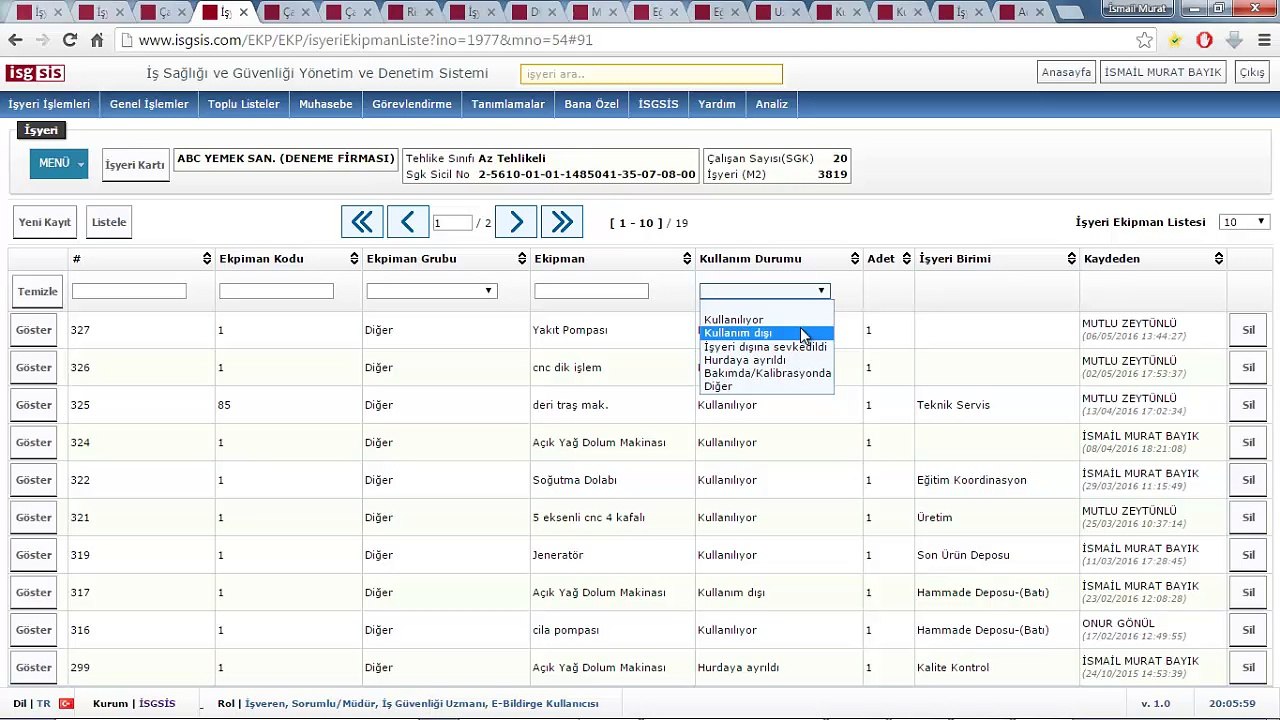Bookmark this page with the star icon
The image size is (1280, 720).
point(1145,40)
